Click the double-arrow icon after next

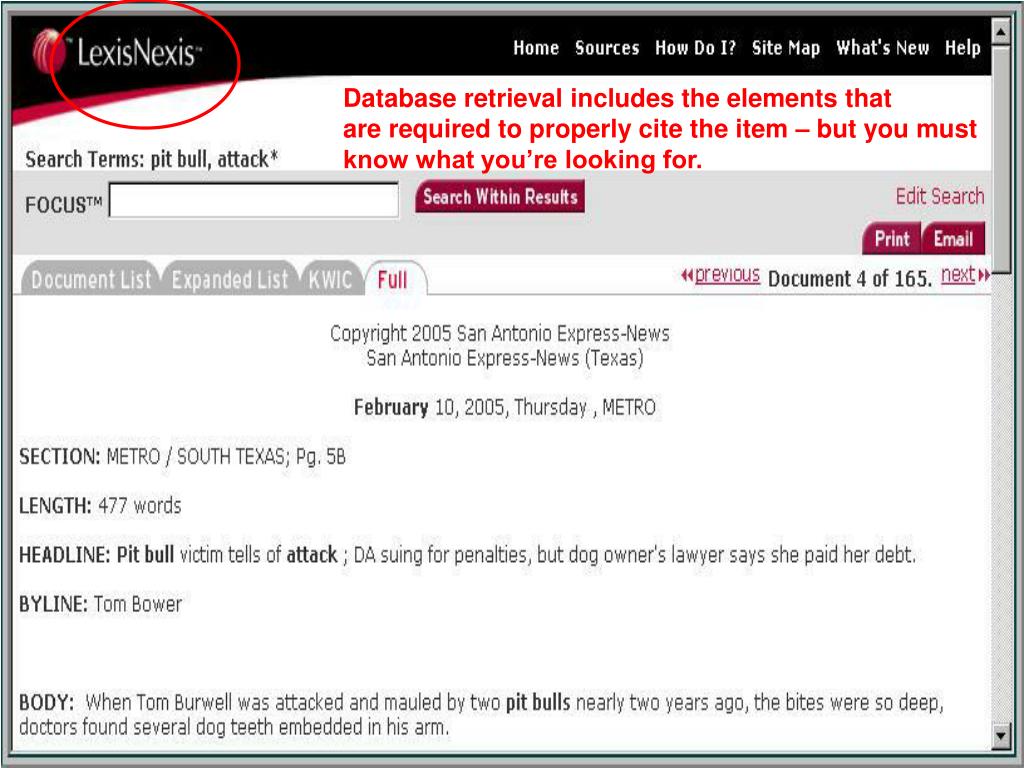pyautogui.click(x=983, y=276)
